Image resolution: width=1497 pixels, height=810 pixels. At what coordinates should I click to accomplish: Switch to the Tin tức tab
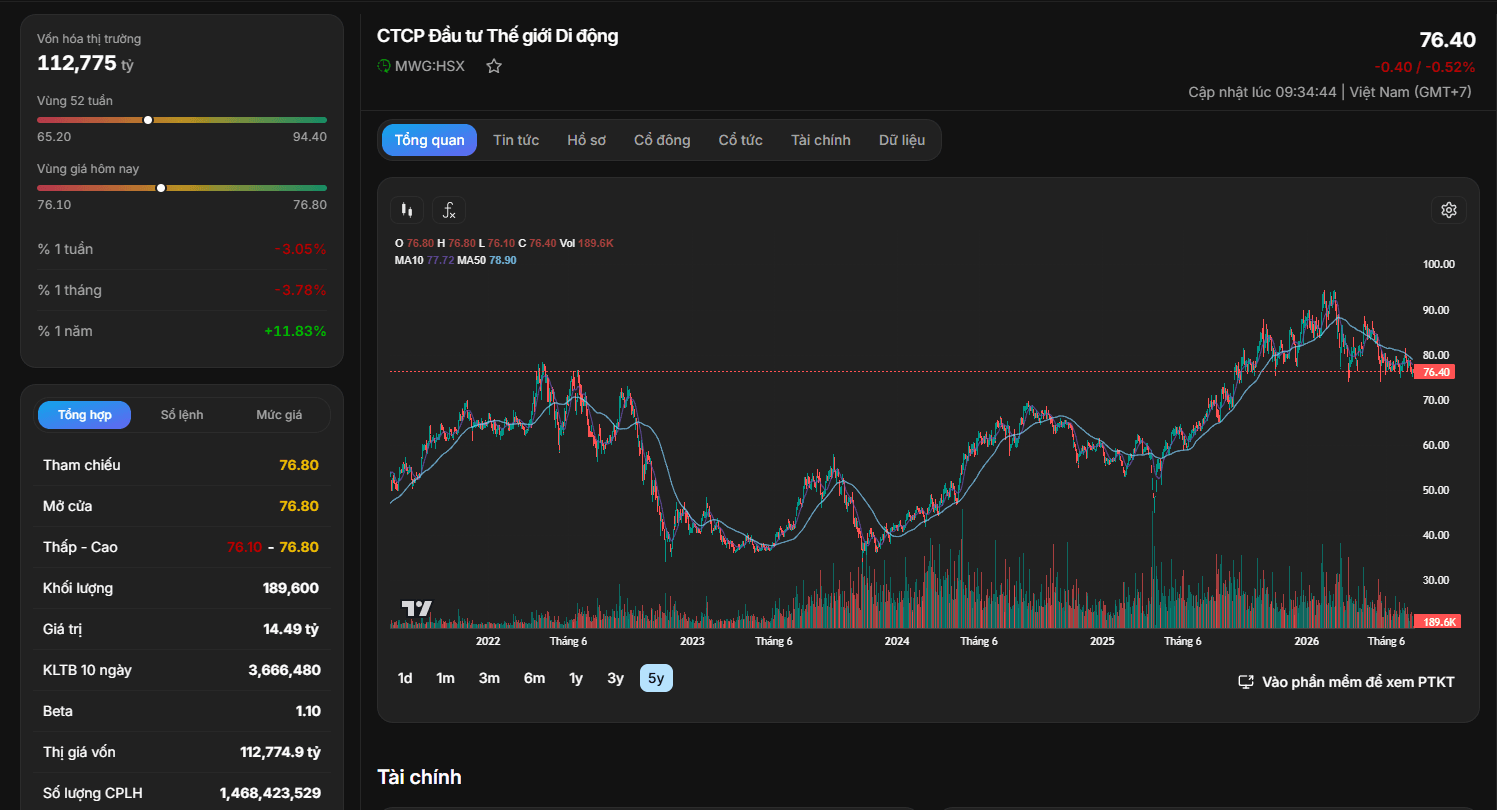click(516, 140)
